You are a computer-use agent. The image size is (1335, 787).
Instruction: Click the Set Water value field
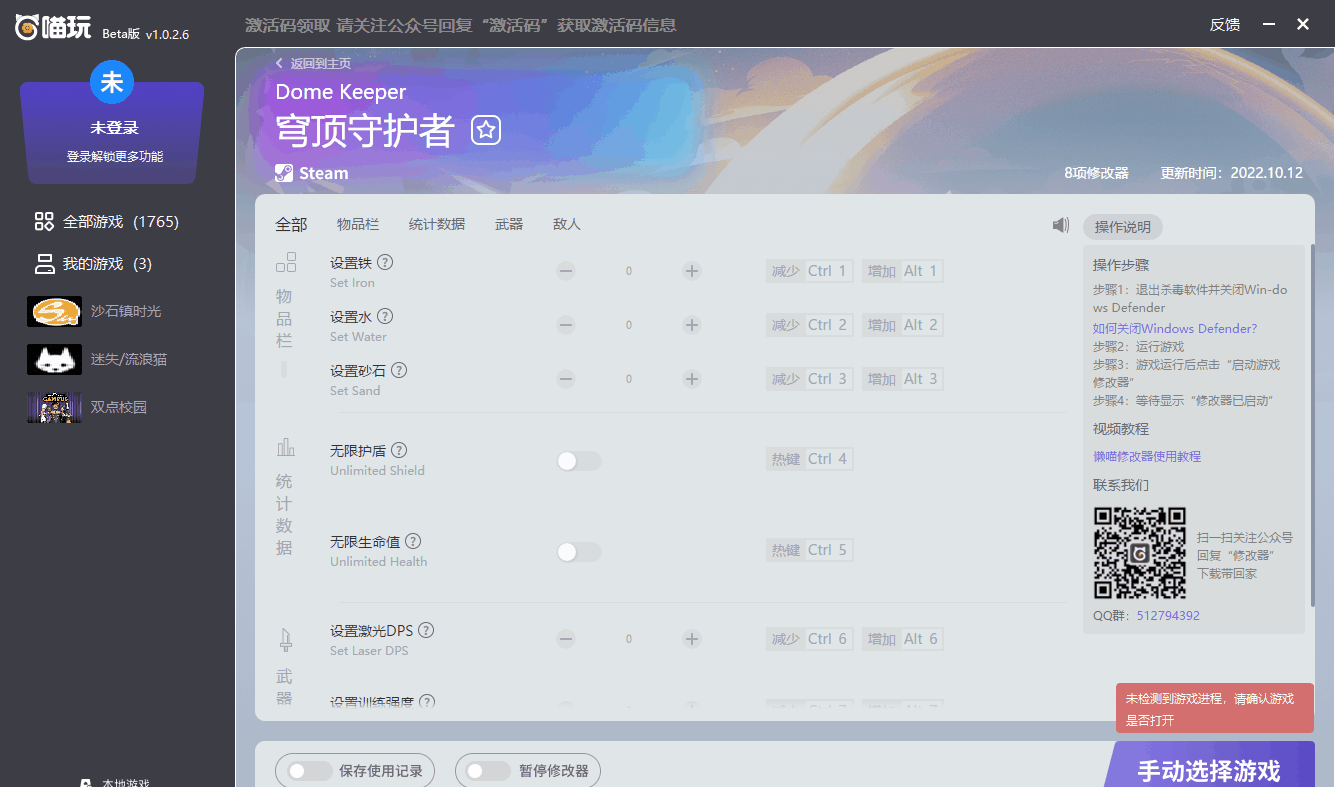click(x=629, y=325)
